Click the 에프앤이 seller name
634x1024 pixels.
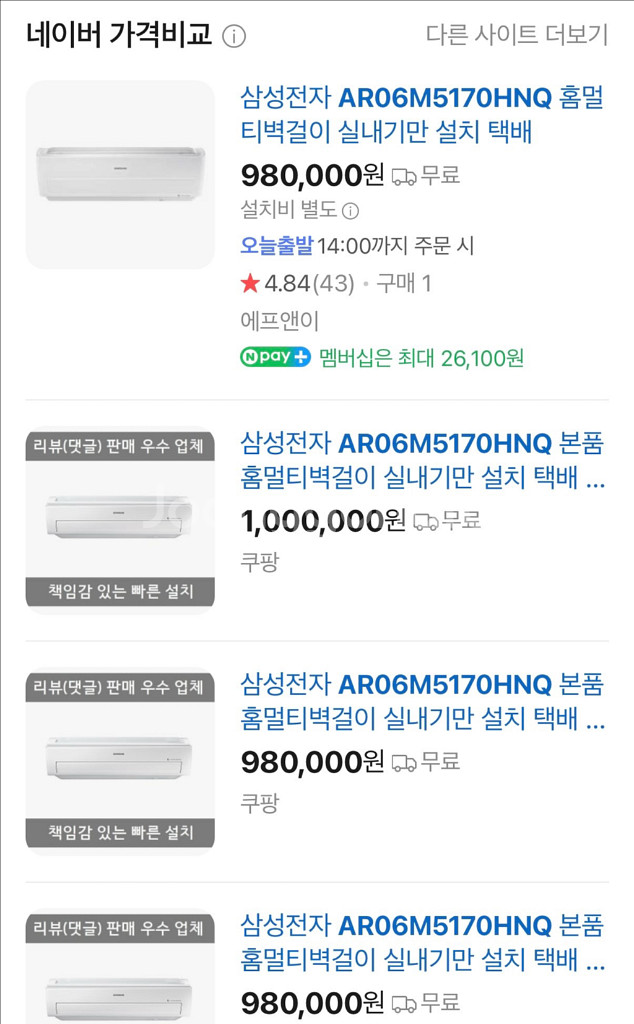pos(279,321)
